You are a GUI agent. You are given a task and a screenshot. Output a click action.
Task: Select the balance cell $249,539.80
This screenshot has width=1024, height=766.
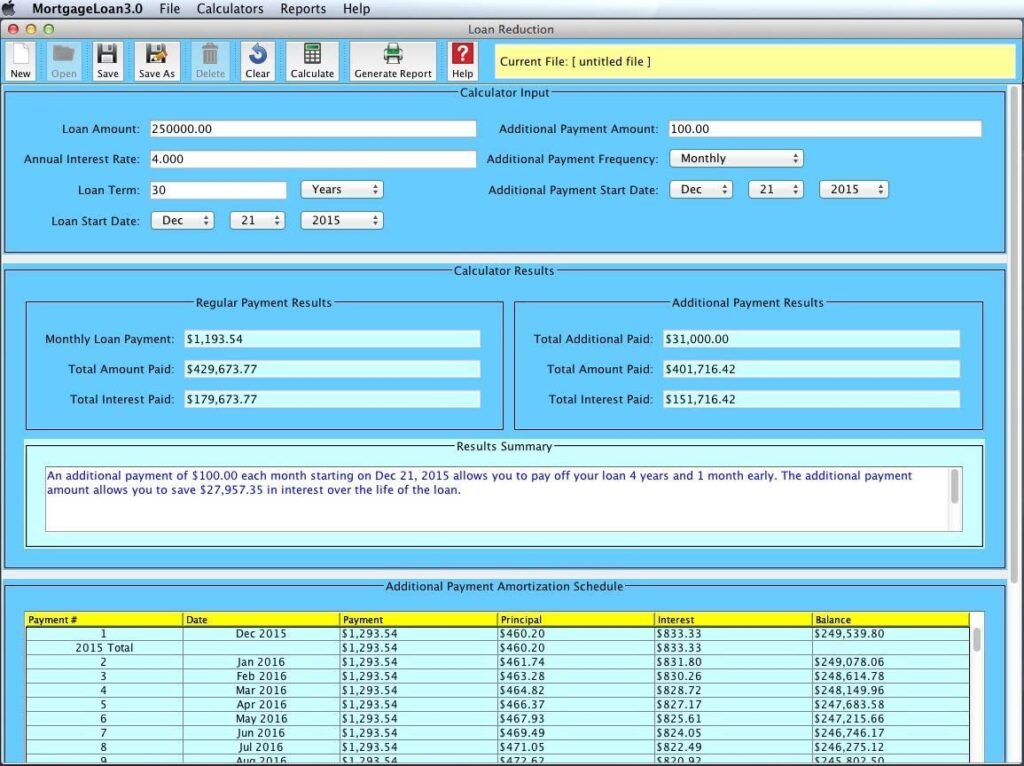[891, 633]
